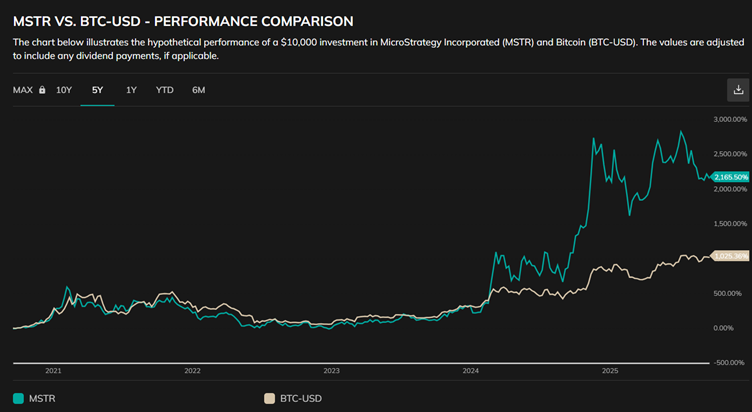Click the MSTR VS. BTC-USD heading
This screenshot has height=412, width=752.
tap(183, 22)
